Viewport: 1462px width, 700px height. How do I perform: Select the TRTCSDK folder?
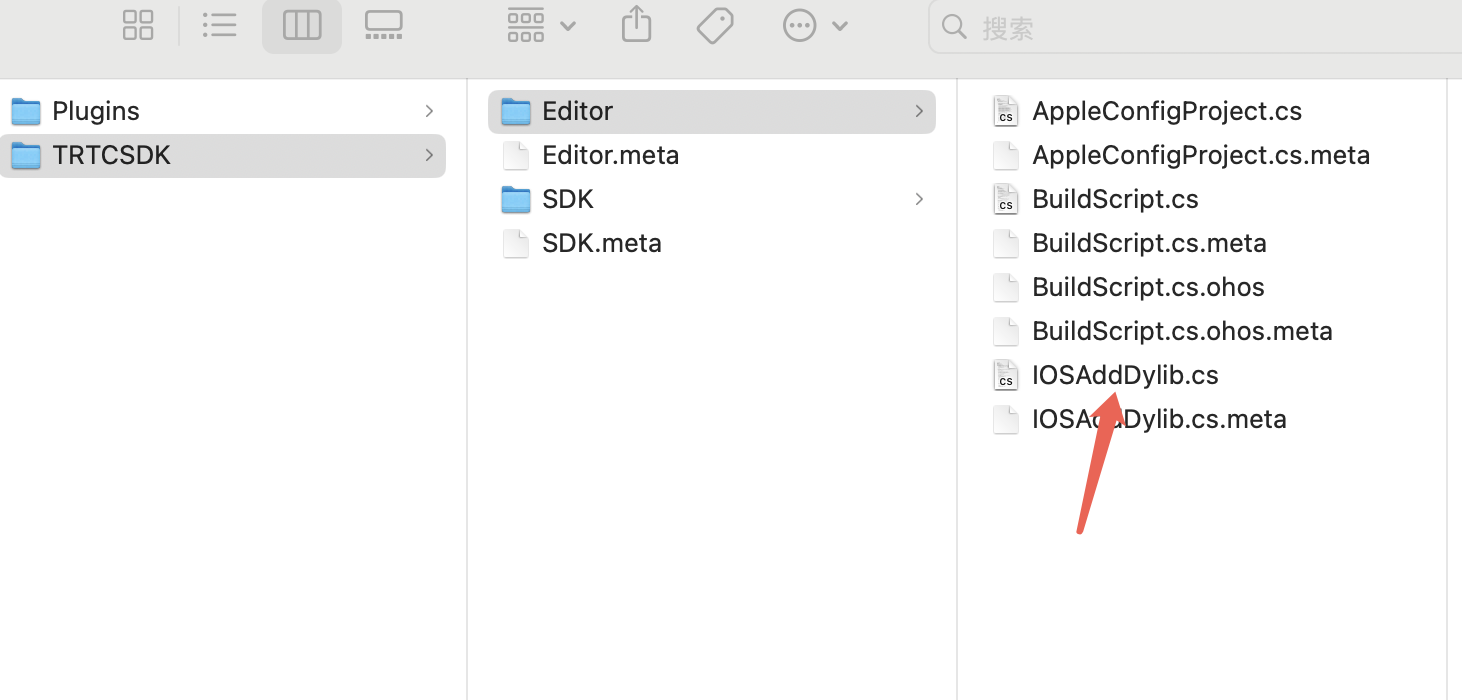(111, 155)
